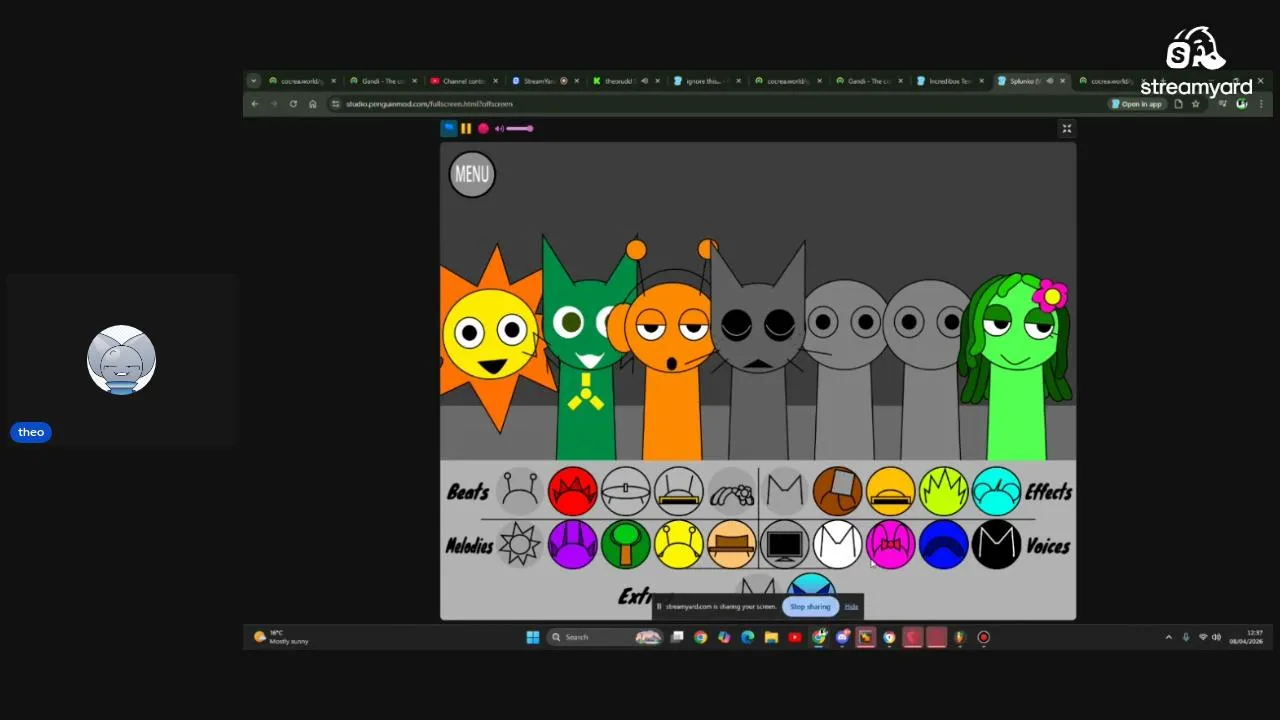Image resolution: width=1280 pixels, height=720 pixels.
Task: Open YouTube icon on the taskbar
Action: (795, 637)
